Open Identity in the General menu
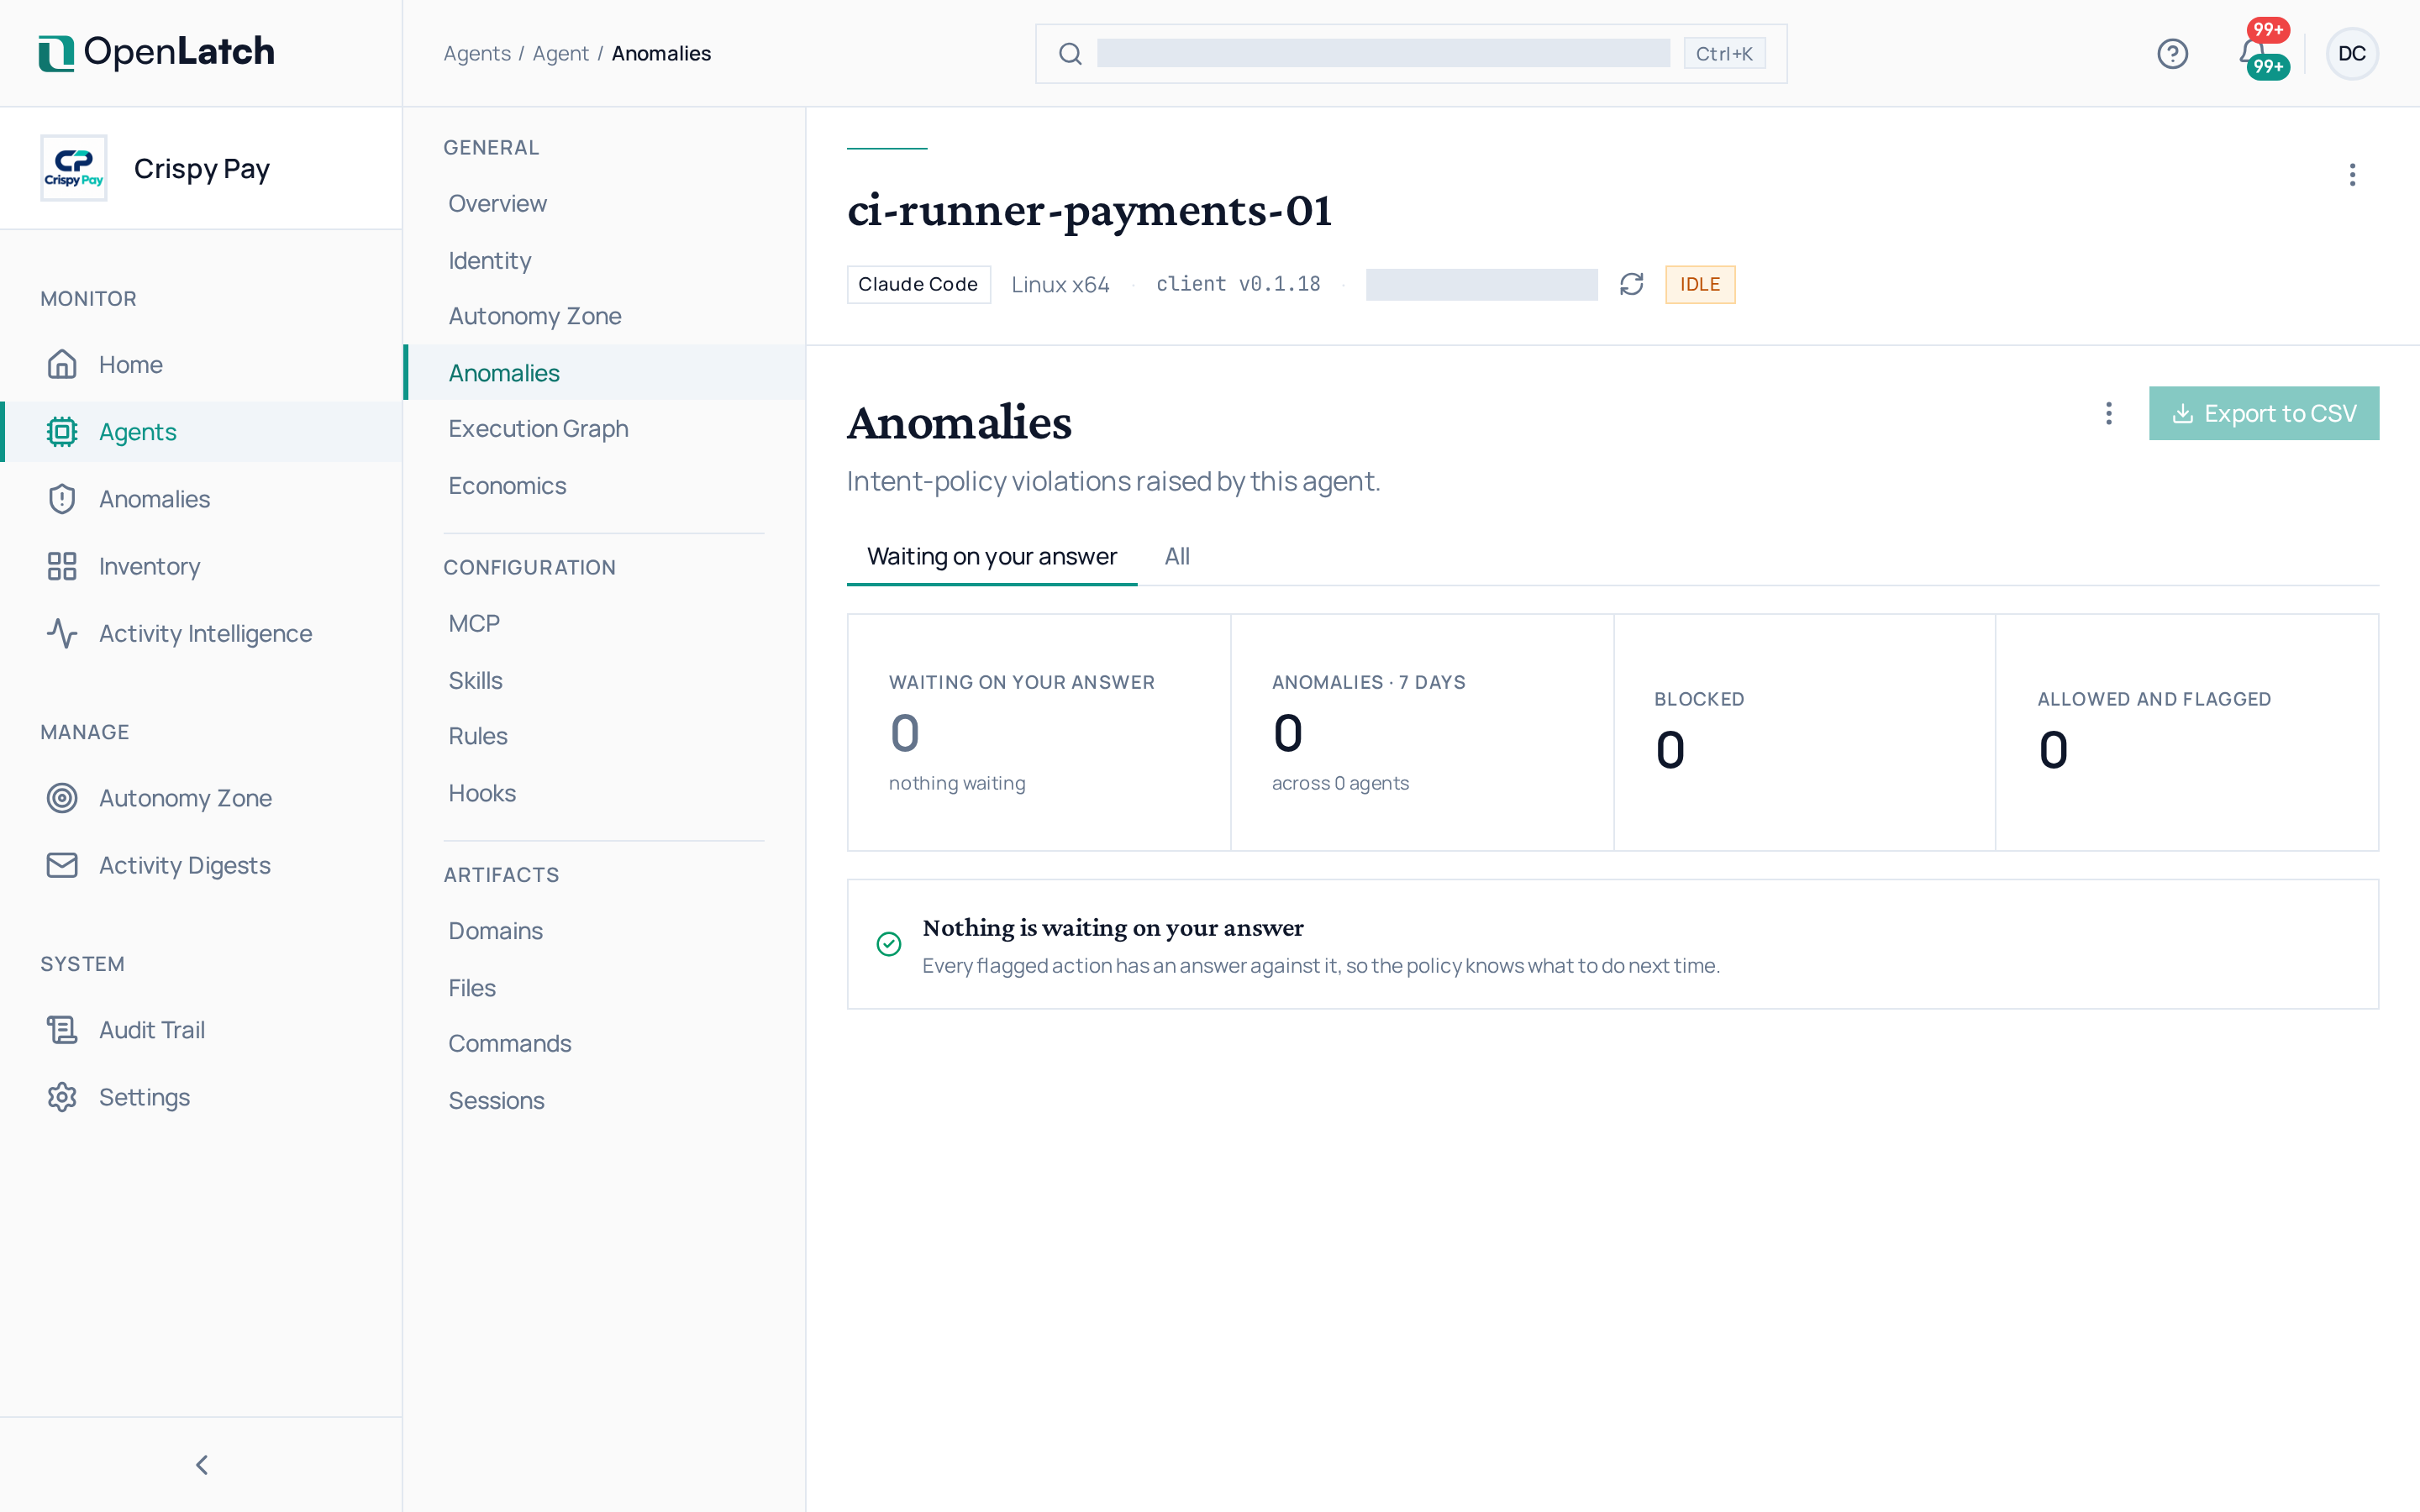2420x1512 pixels. pyautogui.click(x=604, y=260)
